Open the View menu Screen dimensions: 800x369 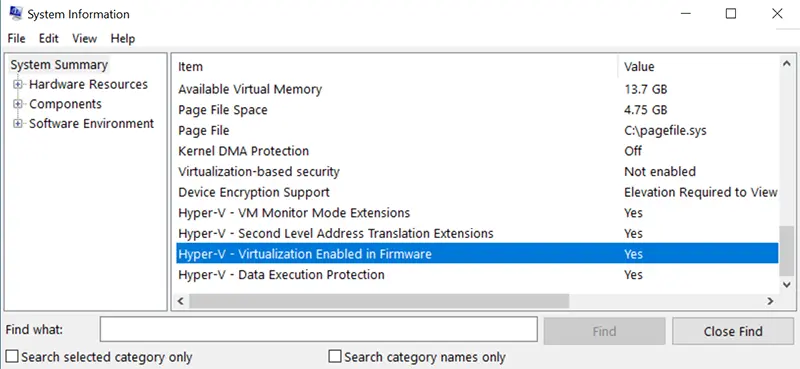point(84,38)
